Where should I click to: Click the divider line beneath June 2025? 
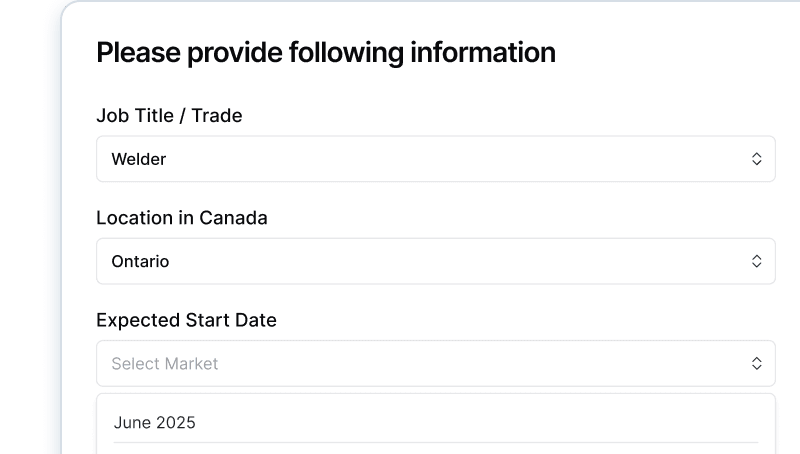(435, 442)
